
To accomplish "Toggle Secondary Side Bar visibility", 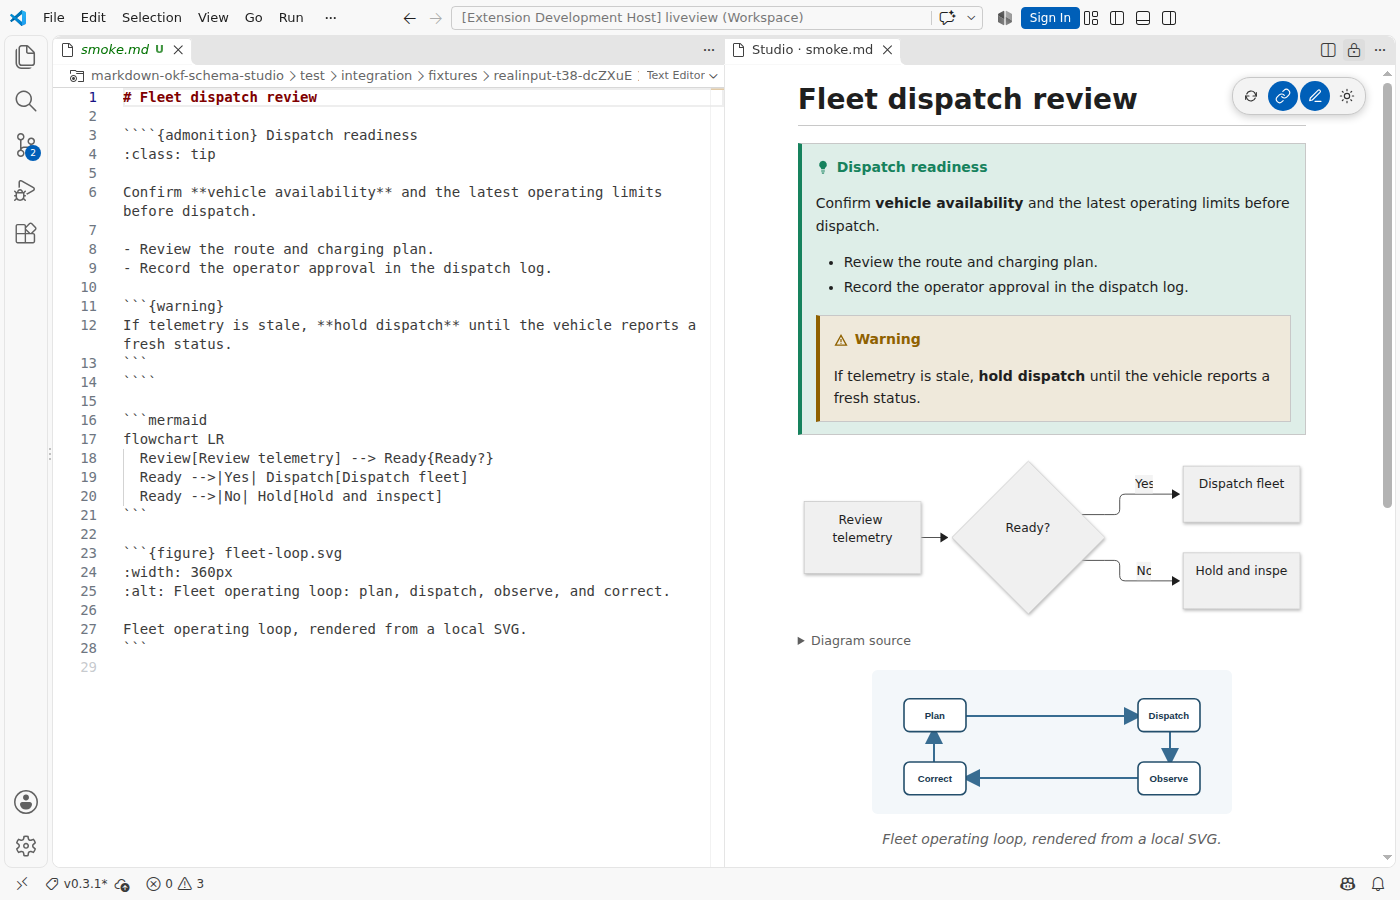I will [x=1169, y=18].
